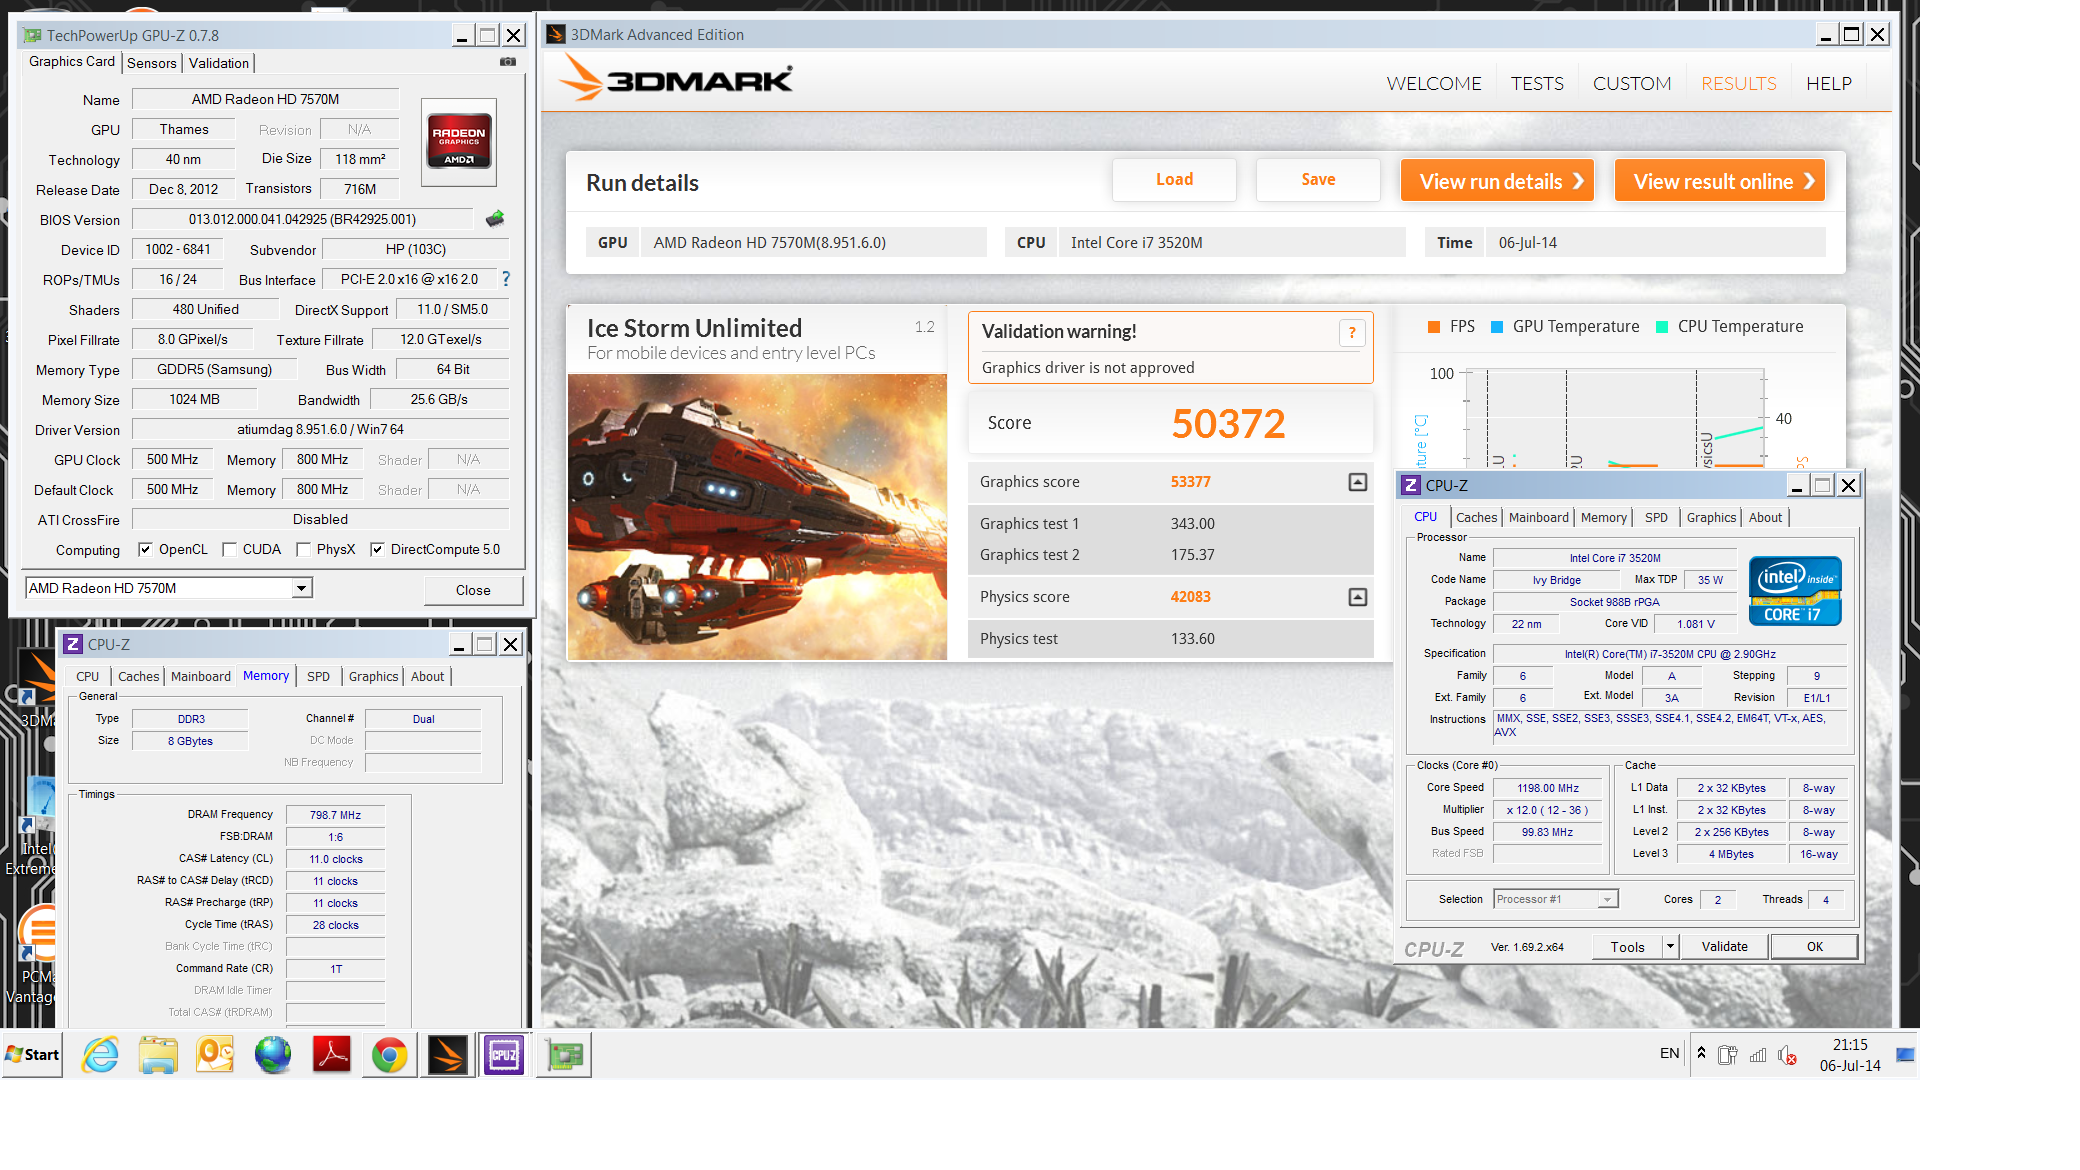Click the GPU-Z title bar icon
This screenshot has width=2080, height=1170.
click(x=33, y=35)
